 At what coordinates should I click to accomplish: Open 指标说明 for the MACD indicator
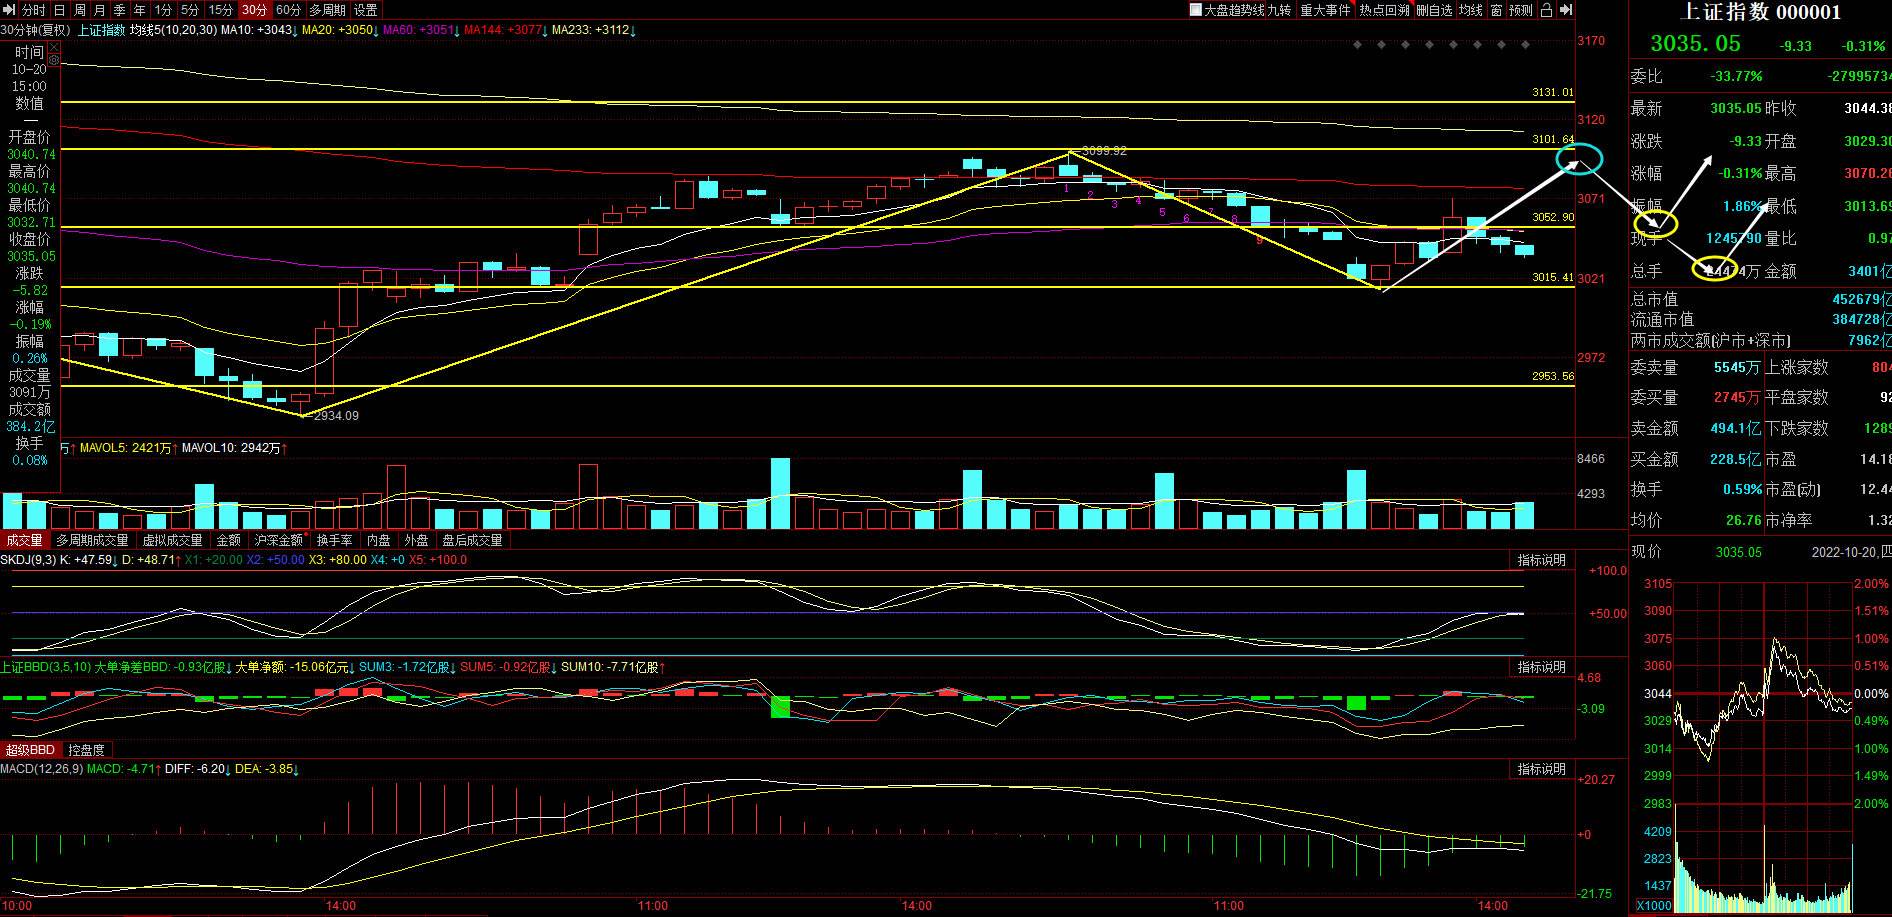[x=1541, y=769]
